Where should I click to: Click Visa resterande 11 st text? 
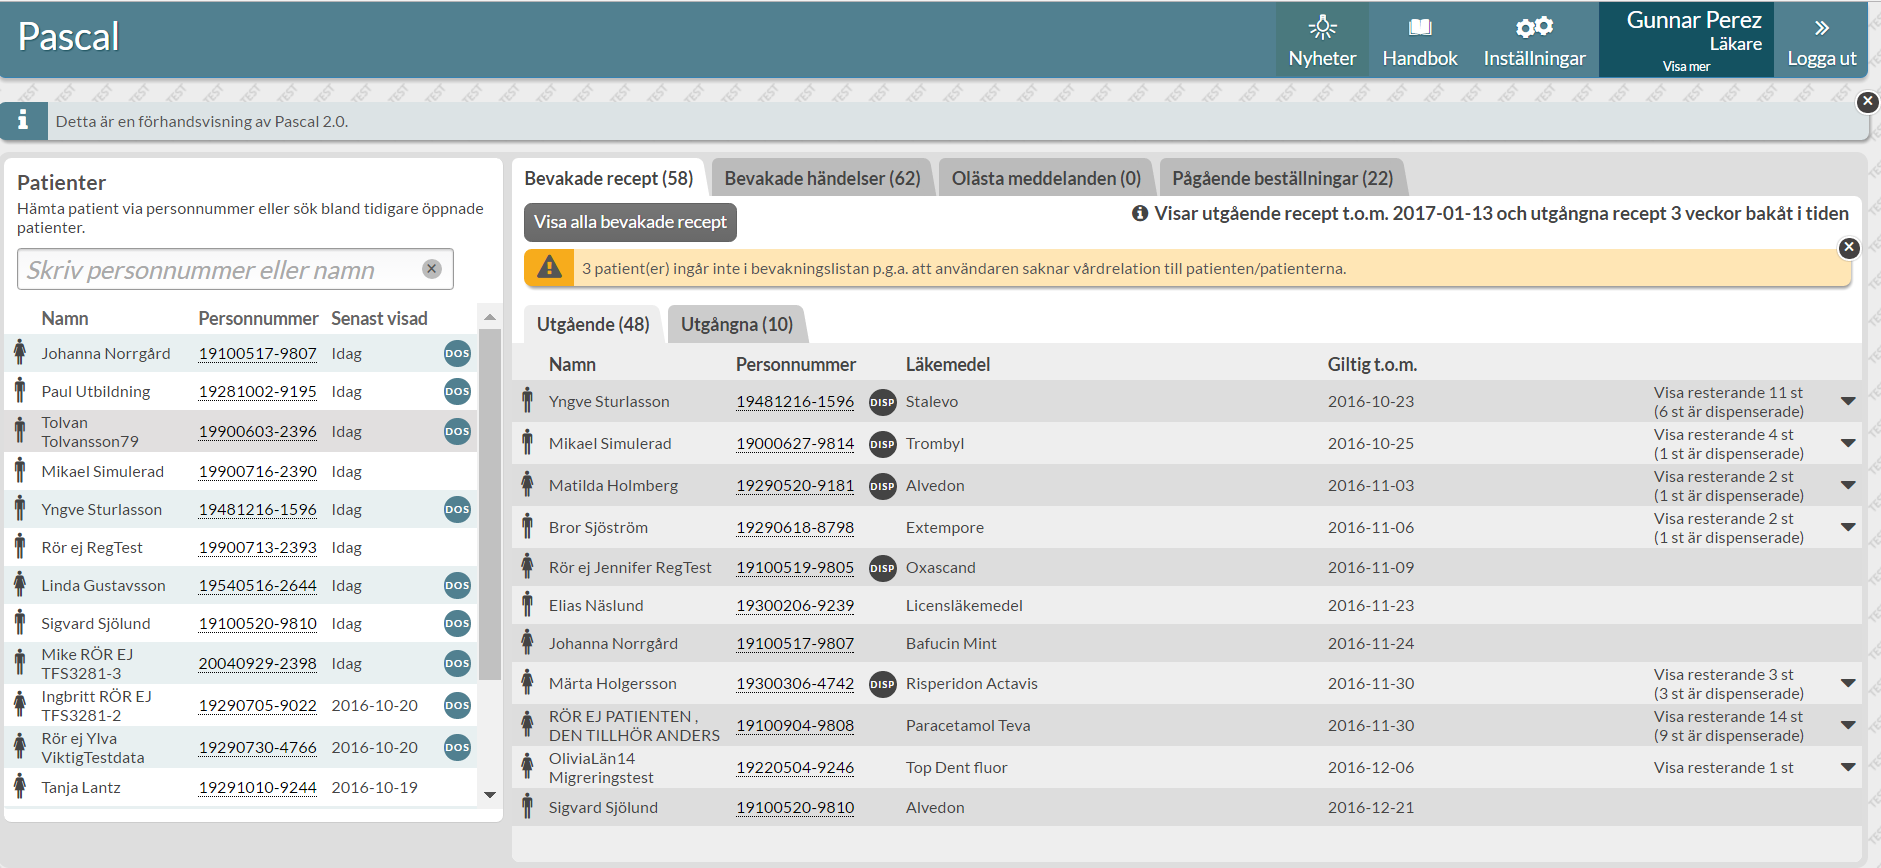[x=1728, y=392]
